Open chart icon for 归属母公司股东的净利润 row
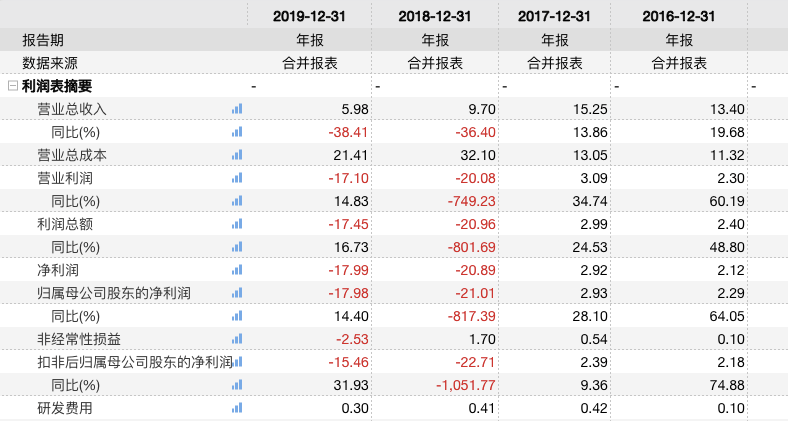 pos(237,293)
